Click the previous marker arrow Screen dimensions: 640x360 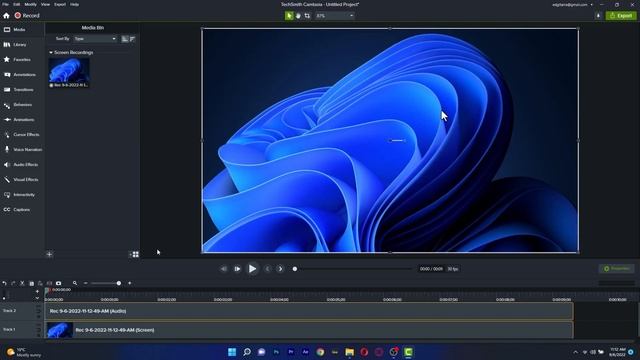click(268, 269)
